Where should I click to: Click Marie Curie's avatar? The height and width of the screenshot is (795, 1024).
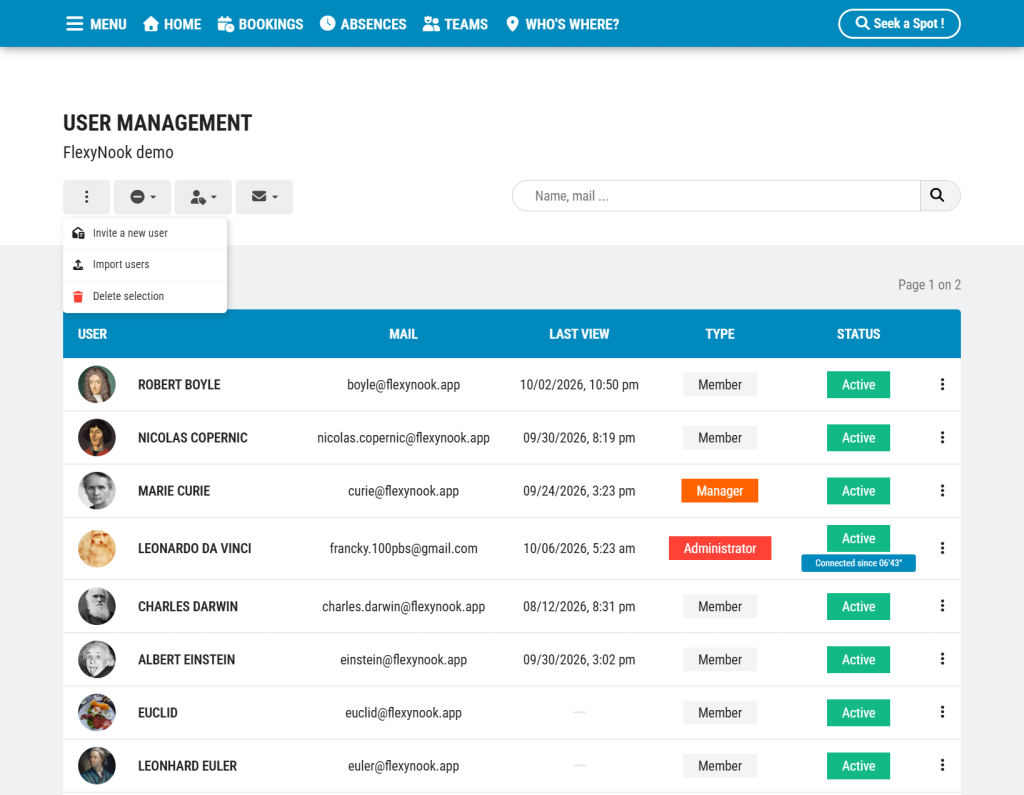point(97,491)
